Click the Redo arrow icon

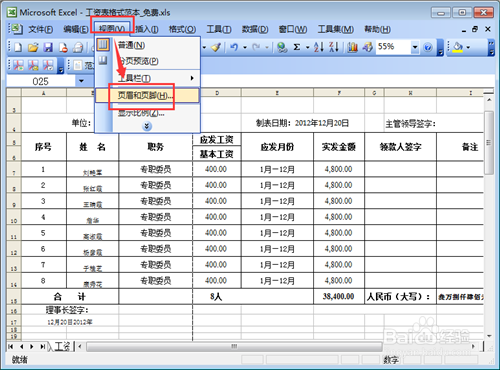click(x=256, y=47)
